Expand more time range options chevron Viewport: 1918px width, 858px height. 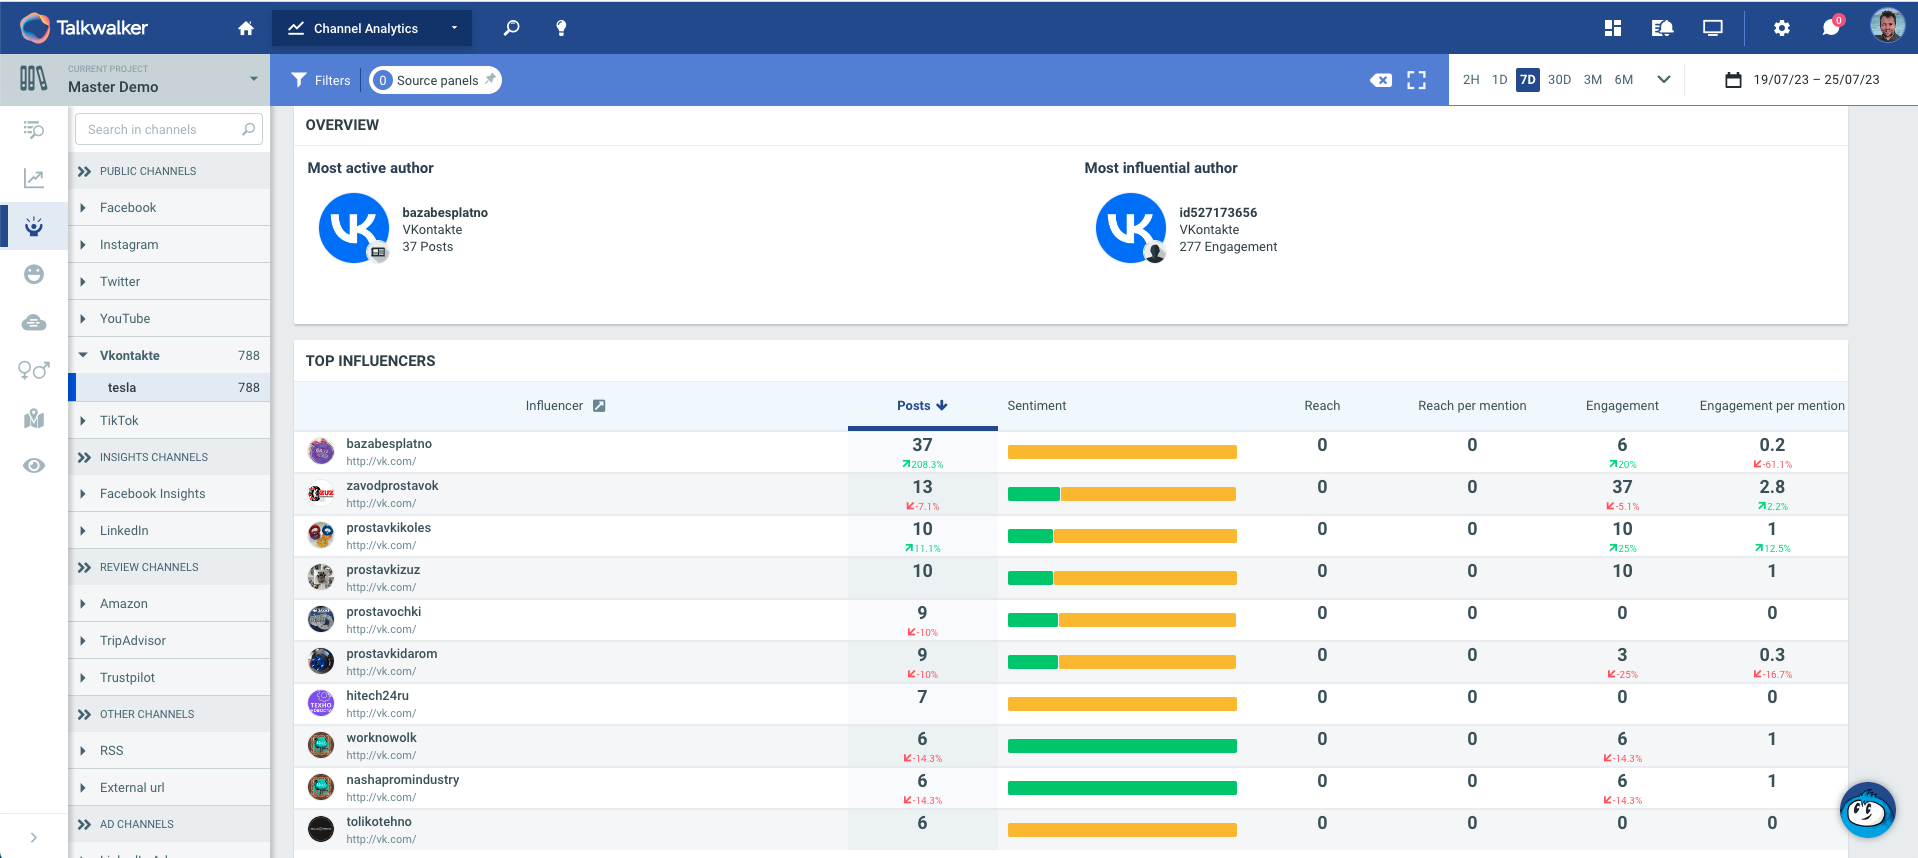click(x=1664, y=80)
